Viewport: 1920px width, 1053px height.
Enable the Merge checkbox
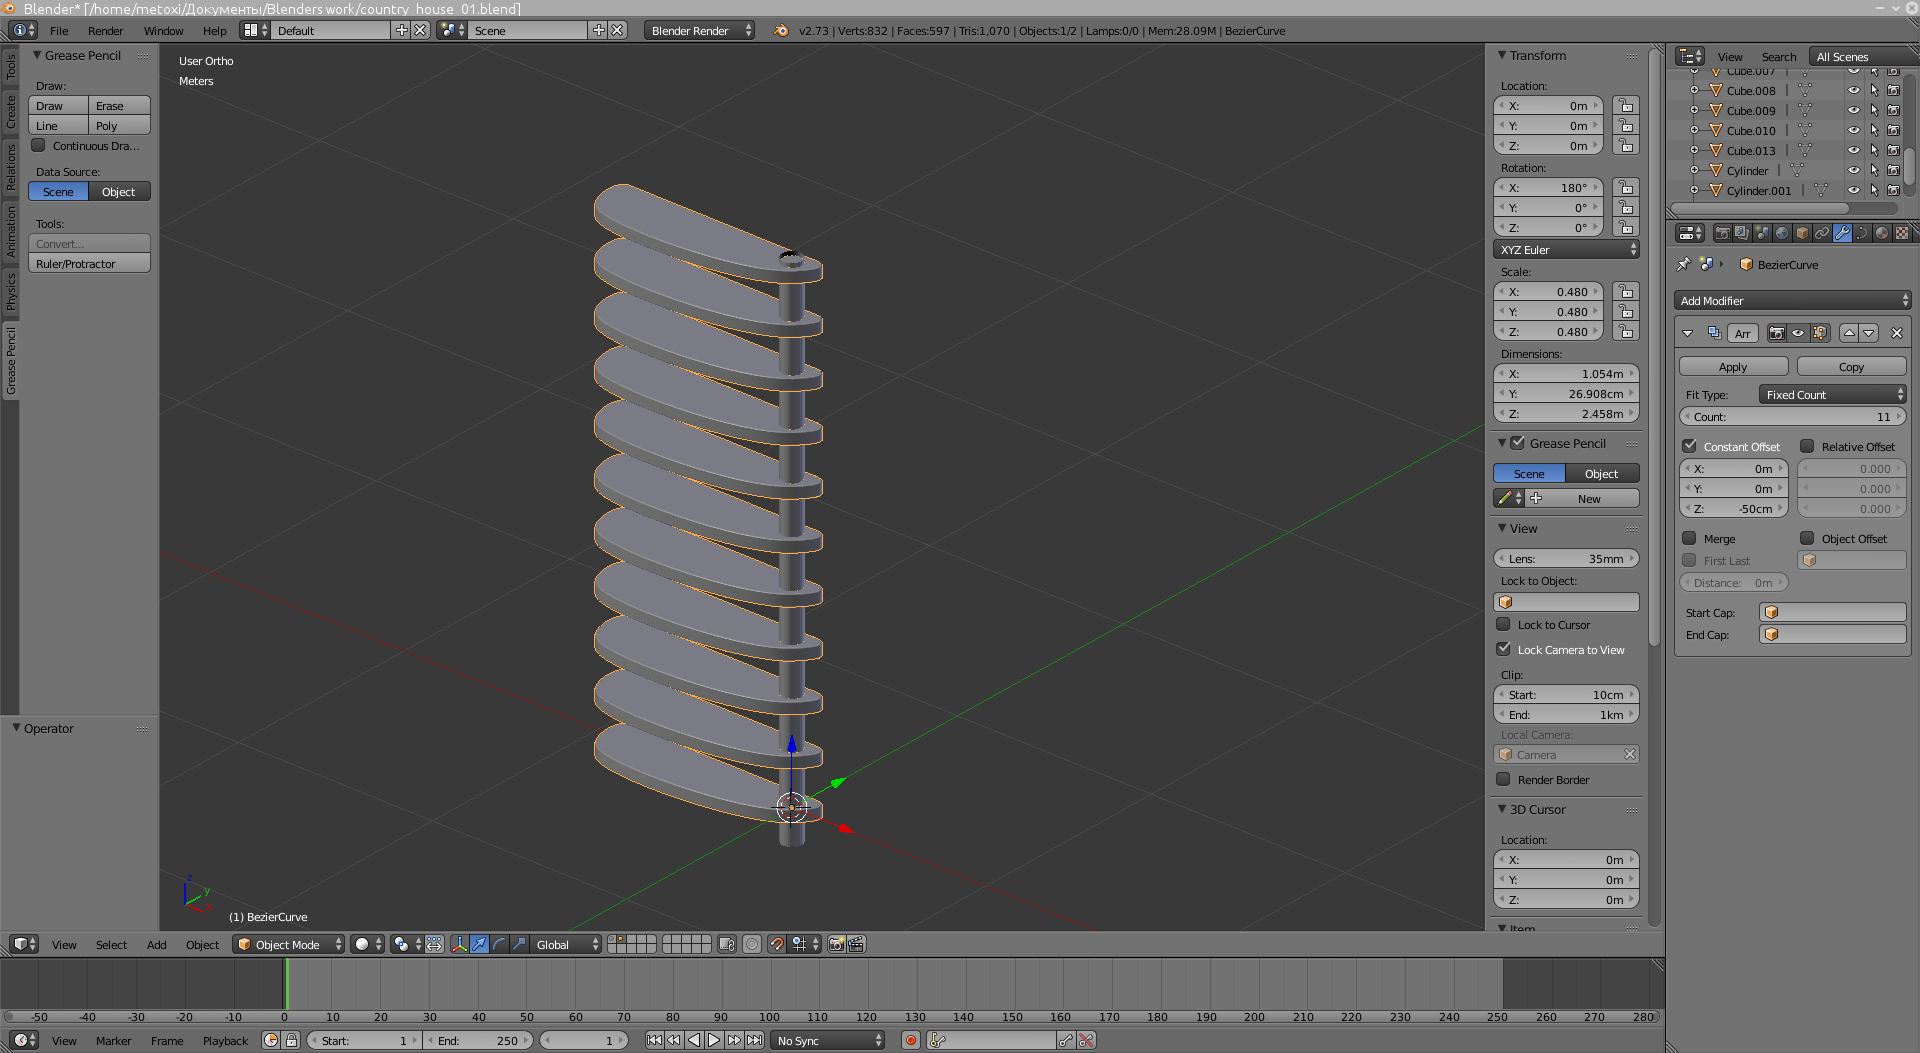pos(1690,538)
